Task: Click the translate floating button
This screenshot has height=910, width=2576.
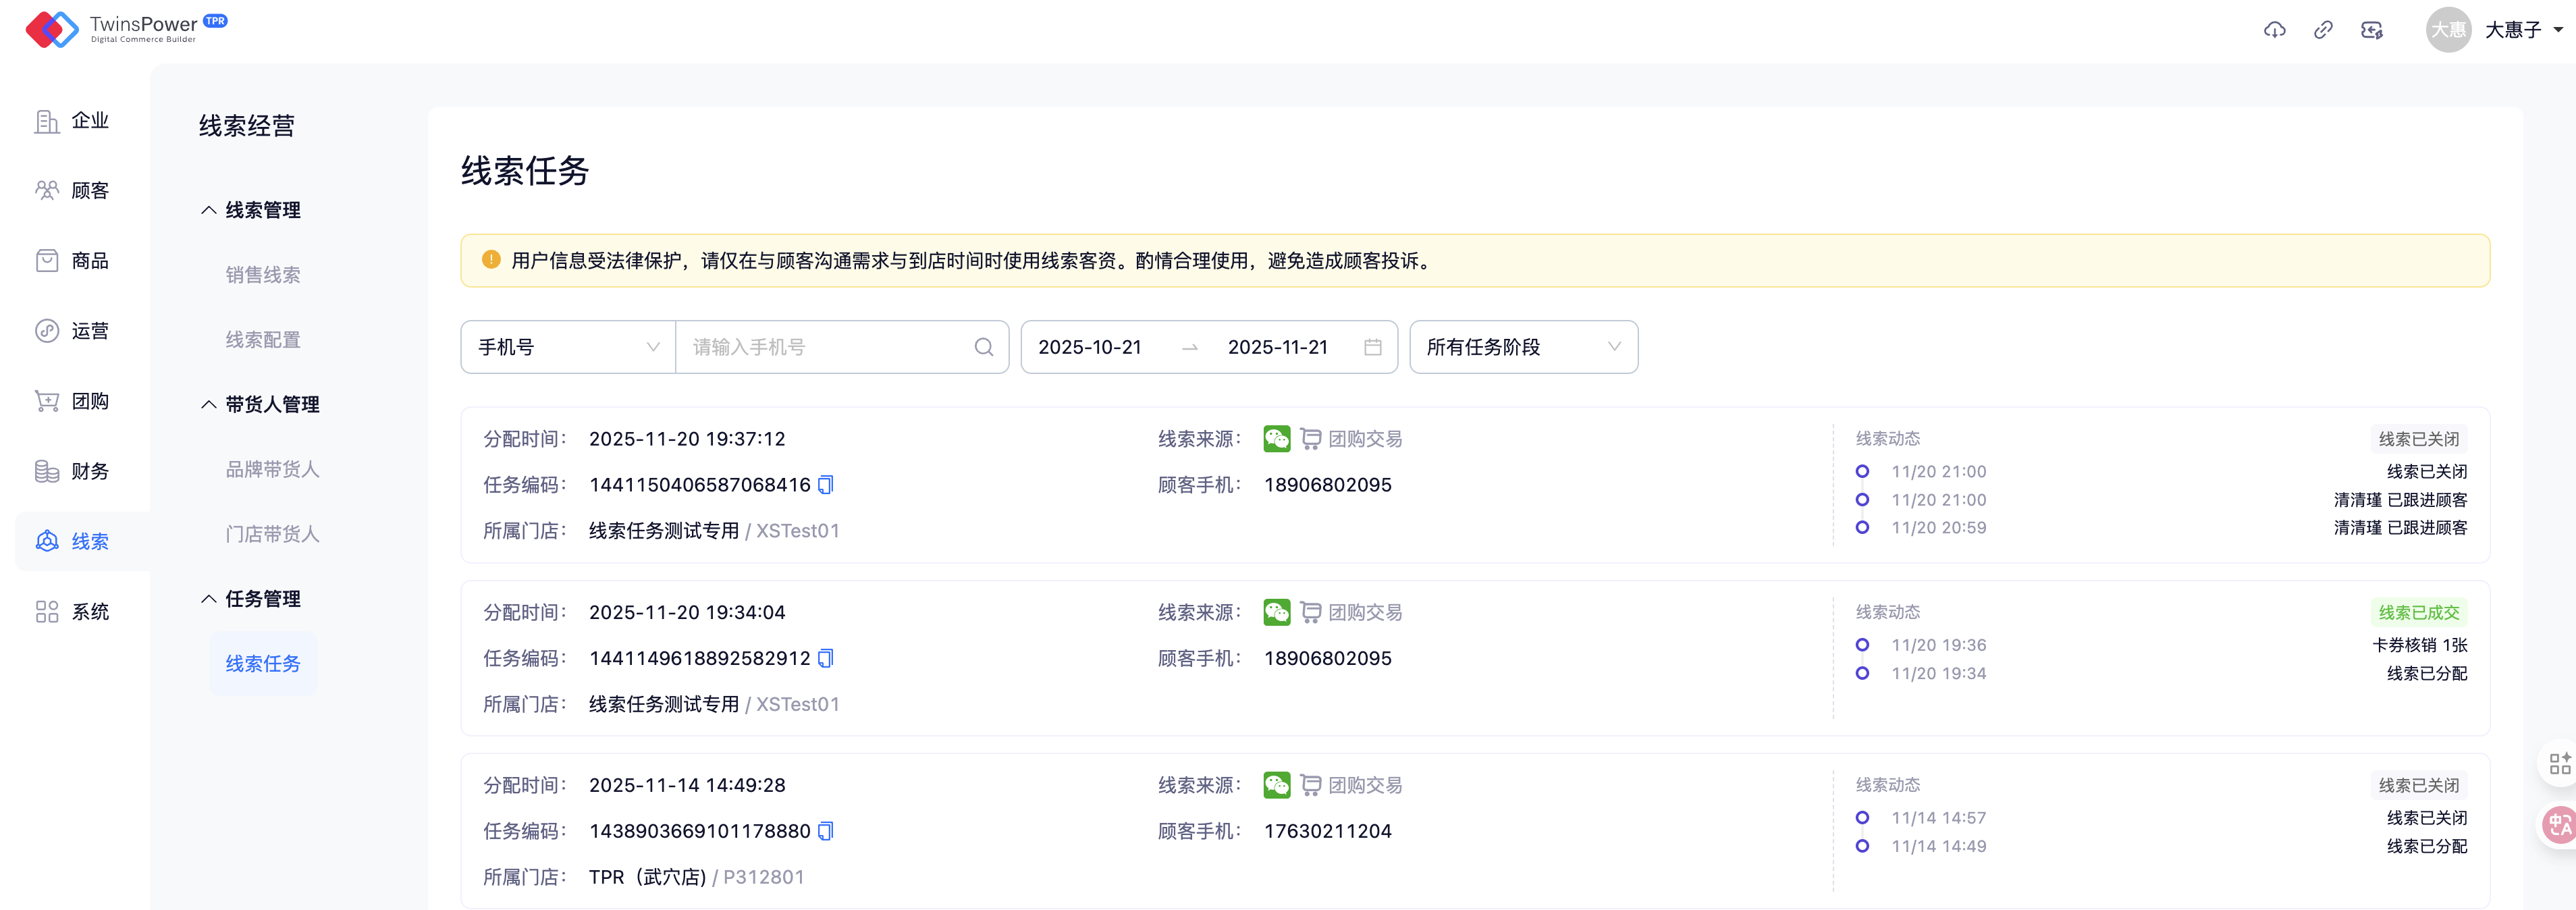Action: (x=2559, y=825)
